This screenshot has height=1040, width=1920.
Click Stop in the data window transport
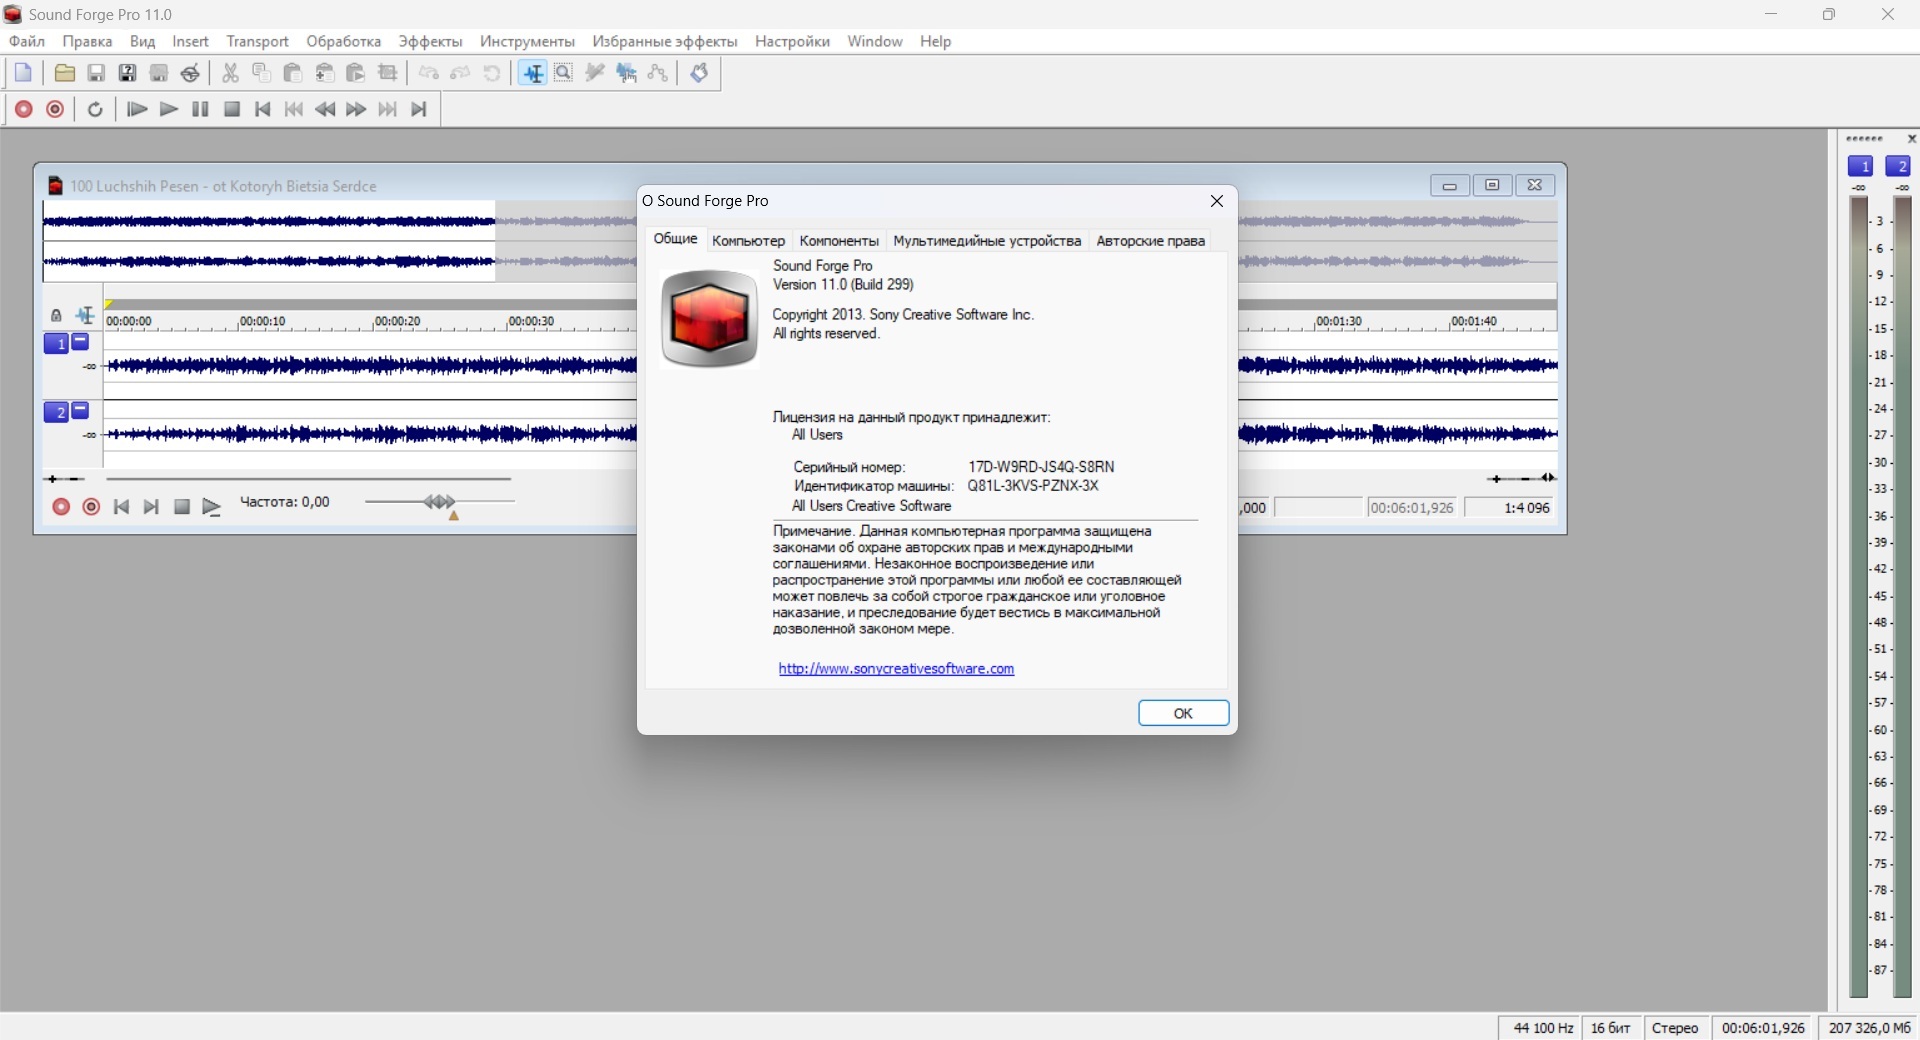click(182, 507)
